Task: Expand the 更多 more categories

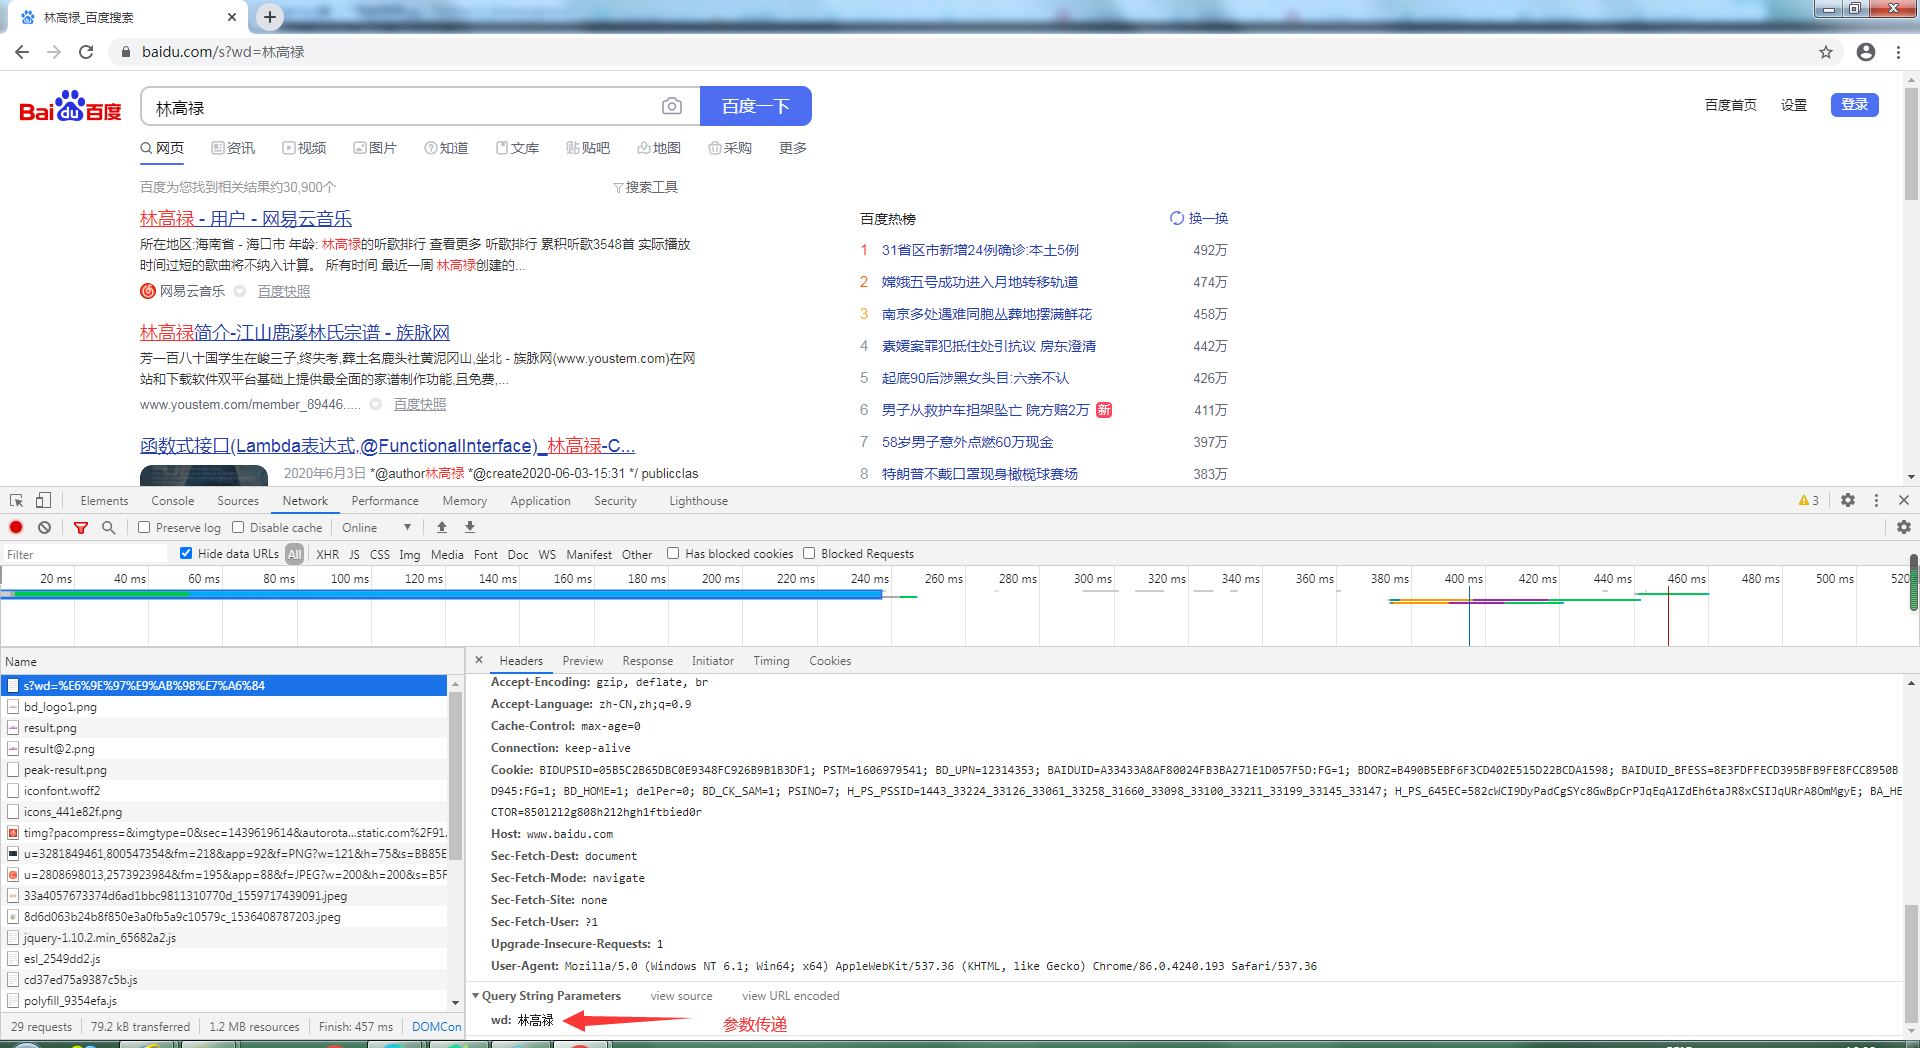Action: coord(793,148)
